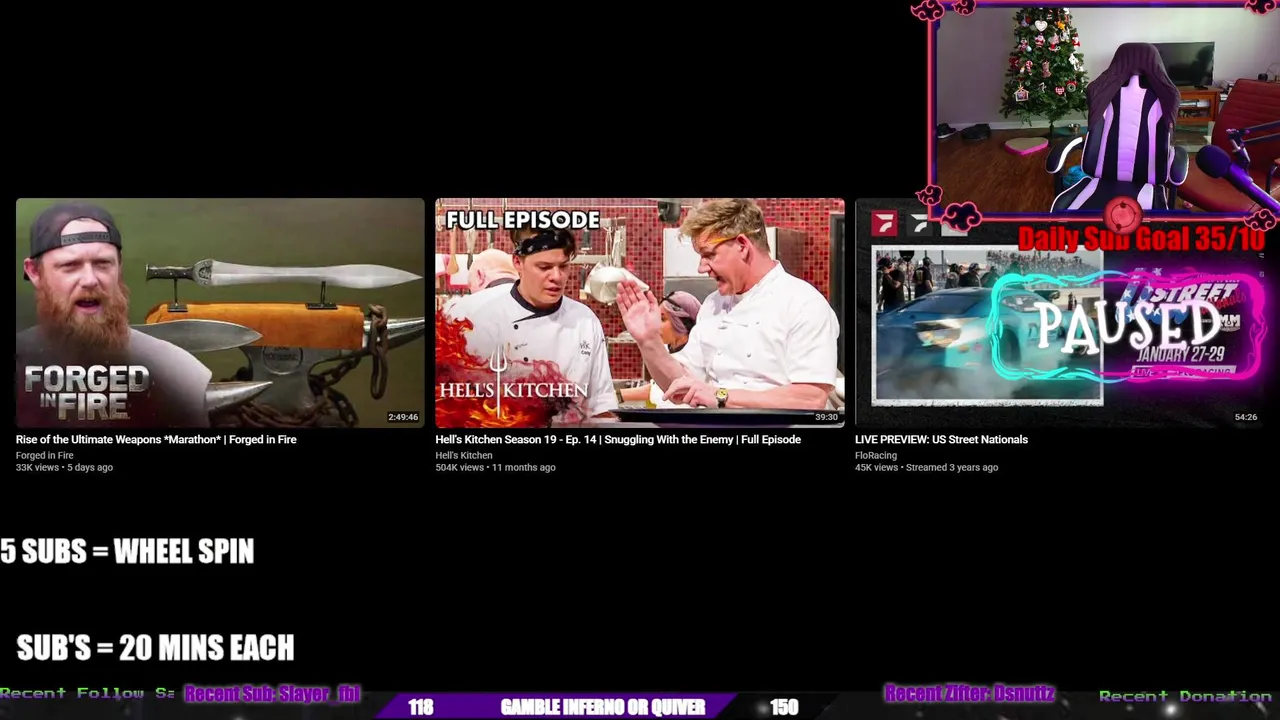The height and width of the screenshot is (720, 1280).
Task: Click the 'Recent Zifter' label
Action: pyautogui.click(x=969, y=694)
